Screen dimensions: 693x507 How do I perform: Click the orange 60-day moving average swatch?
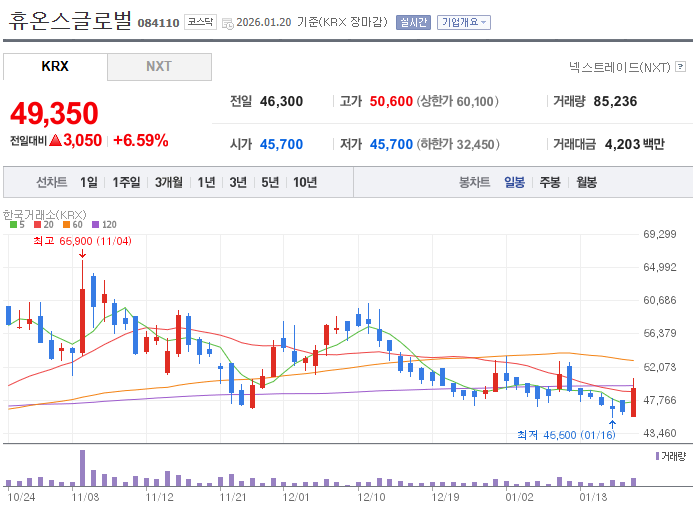(66, 225)
